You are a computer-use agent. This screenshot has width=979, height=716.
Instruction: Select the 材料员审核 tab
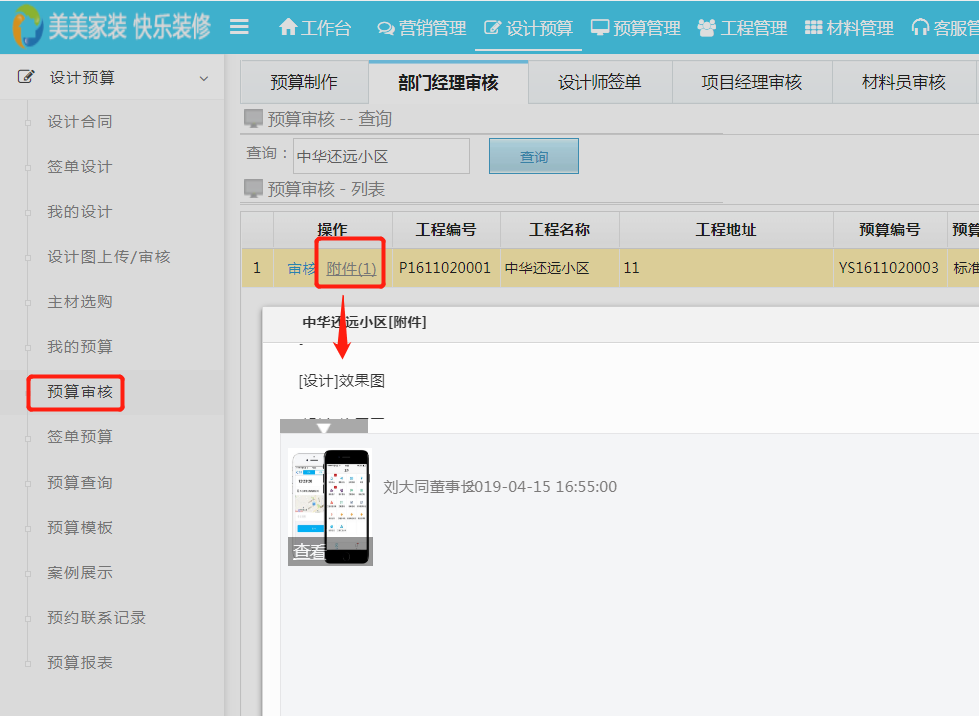point(903,81)
